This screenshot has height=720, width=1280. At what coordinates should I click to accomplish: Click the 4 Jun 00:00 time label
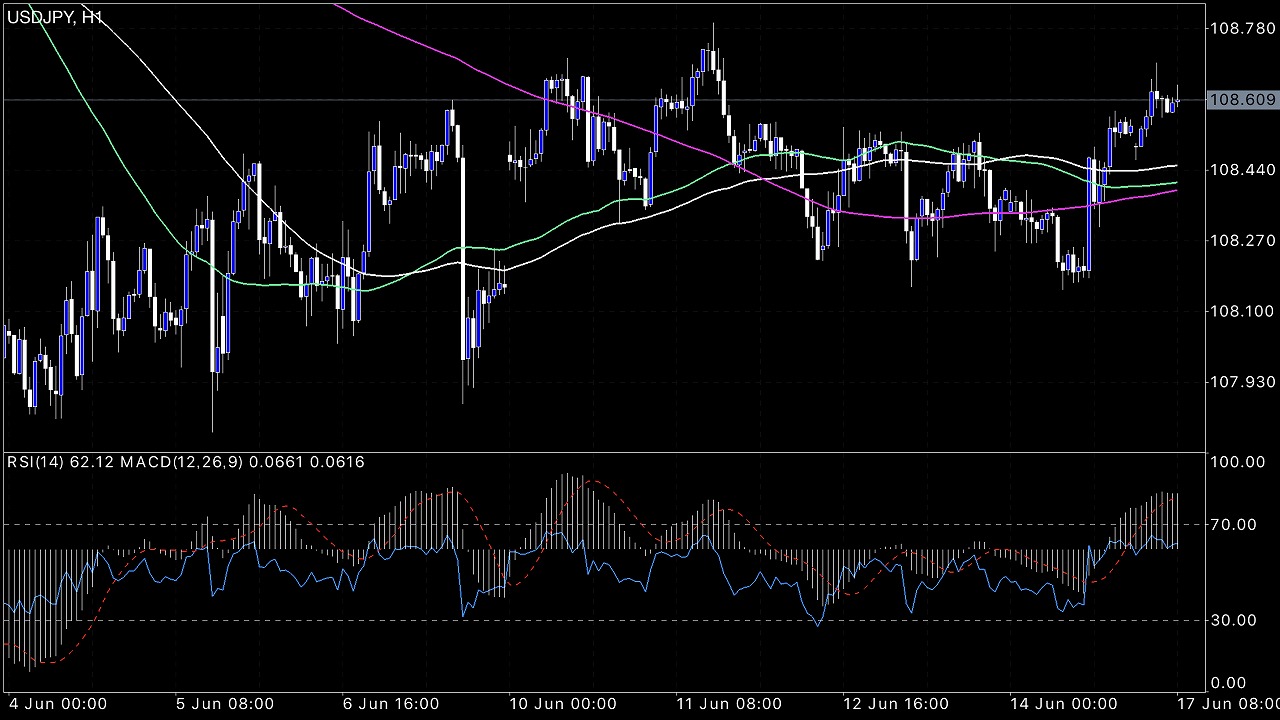click(58, 704)
